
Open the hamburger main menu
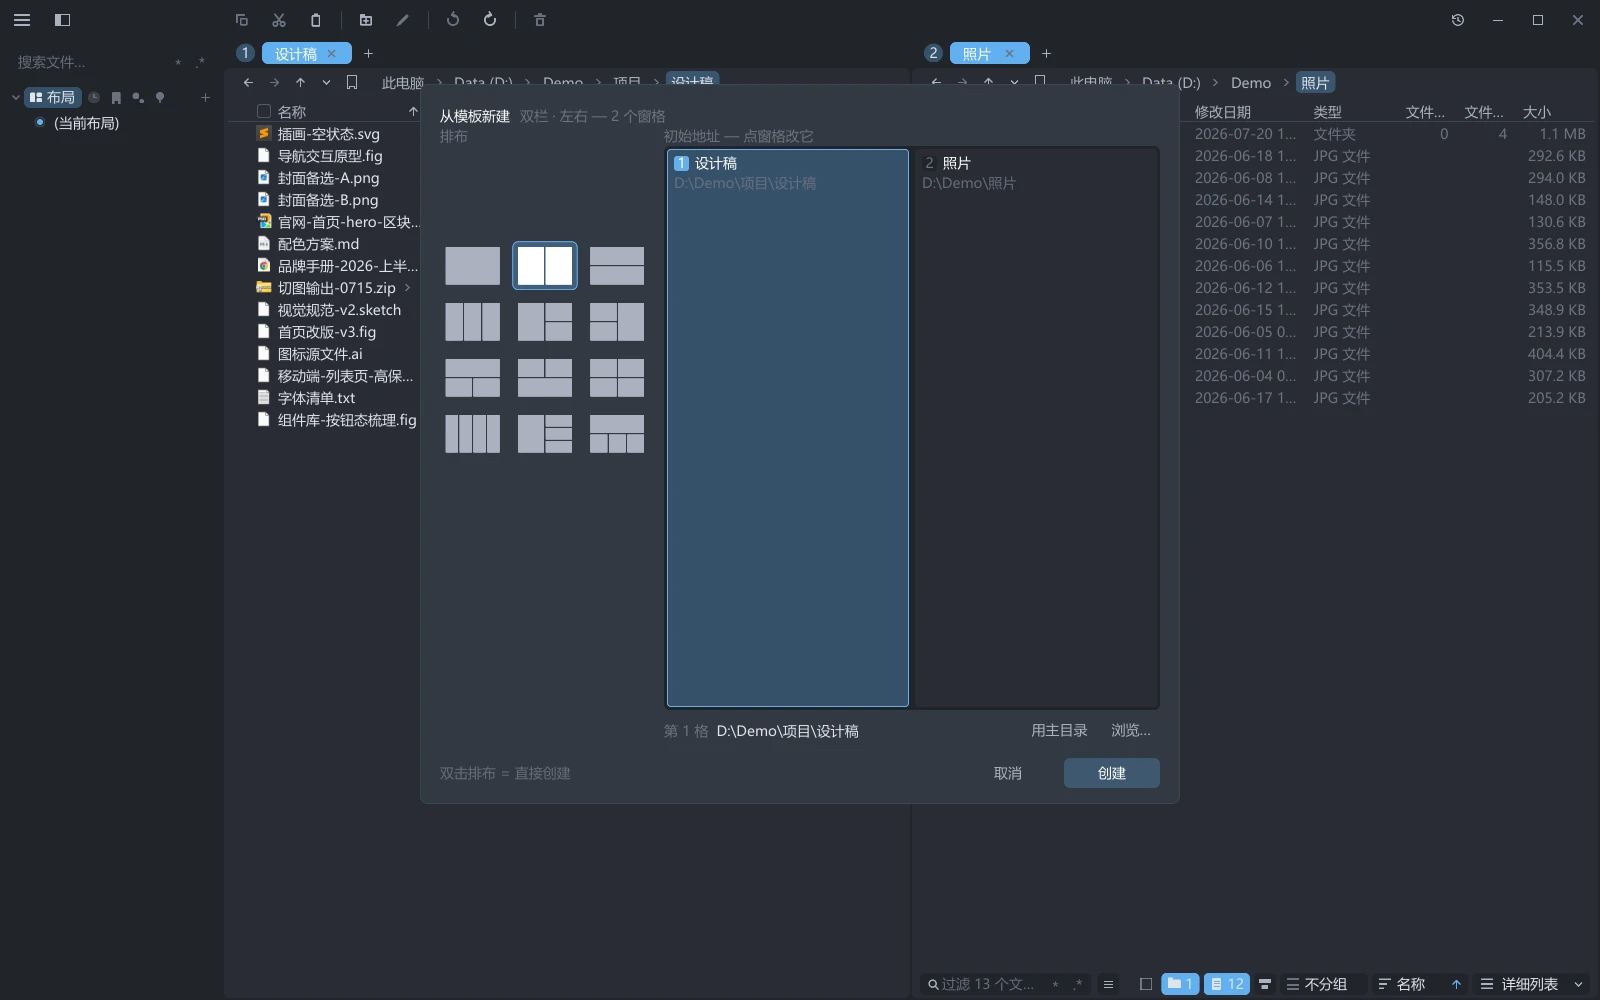click(22, 20)
